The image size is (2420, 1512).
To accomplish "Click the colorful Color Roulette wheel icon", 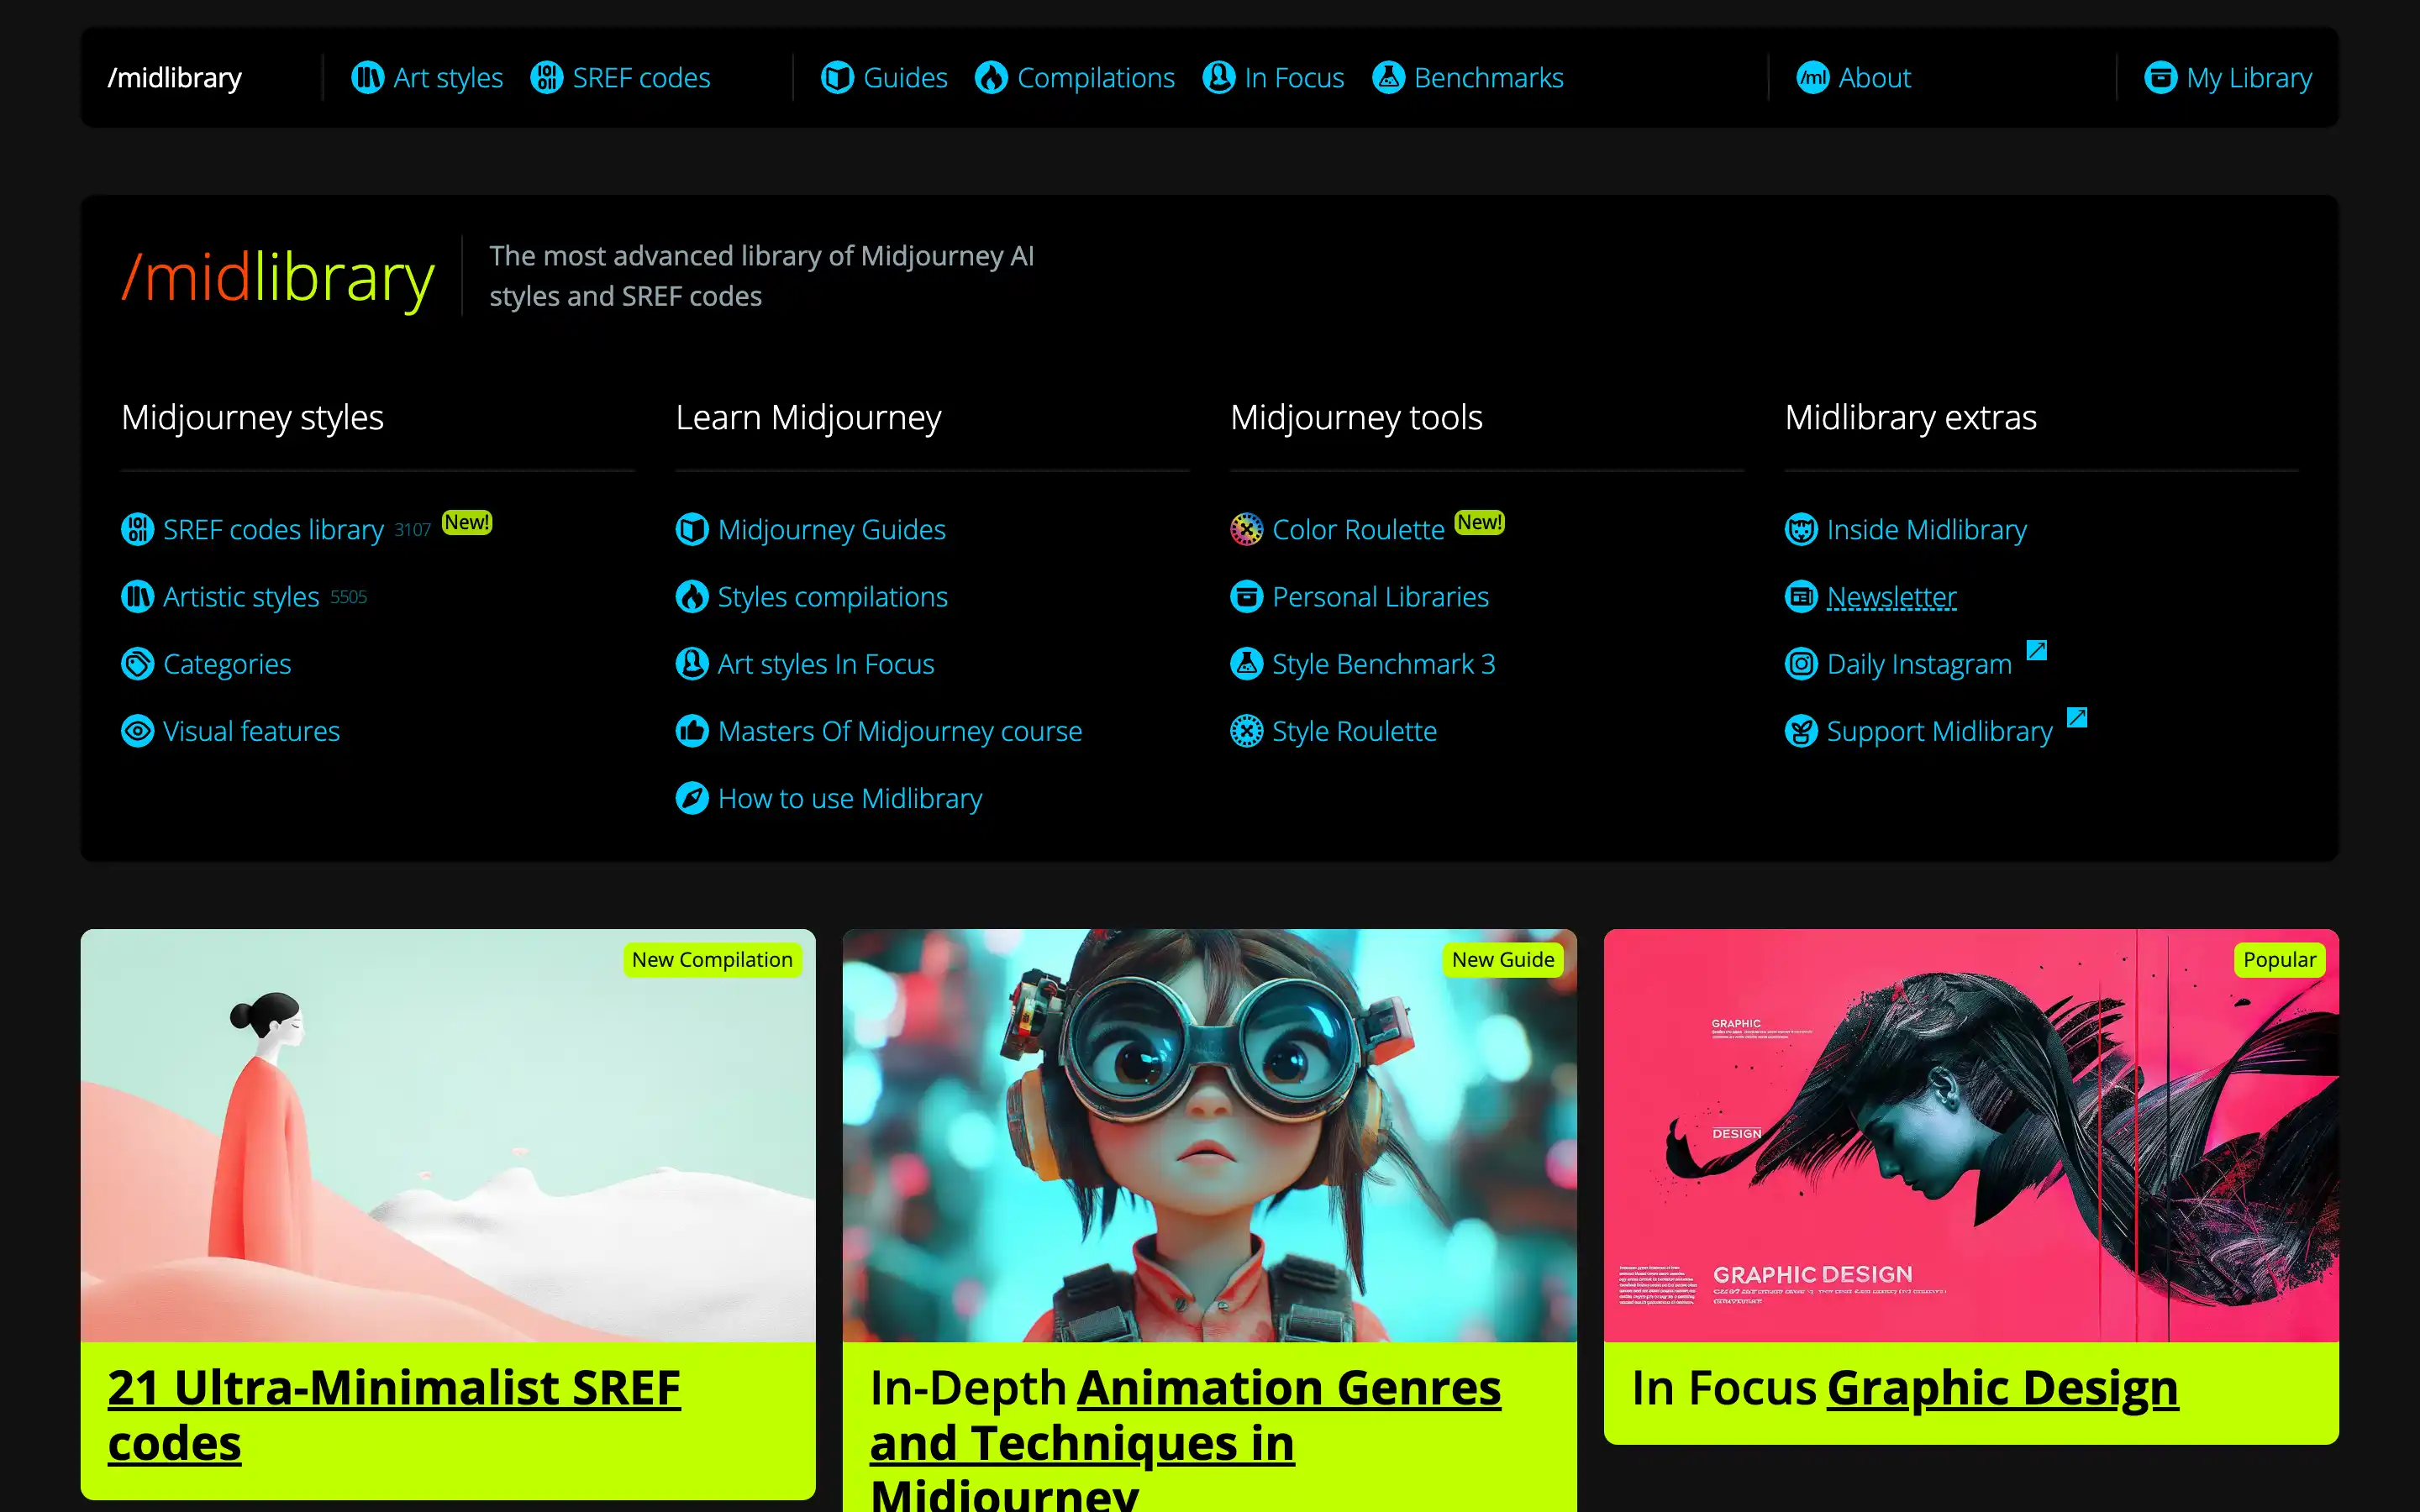I will [x=1246, y=529].
